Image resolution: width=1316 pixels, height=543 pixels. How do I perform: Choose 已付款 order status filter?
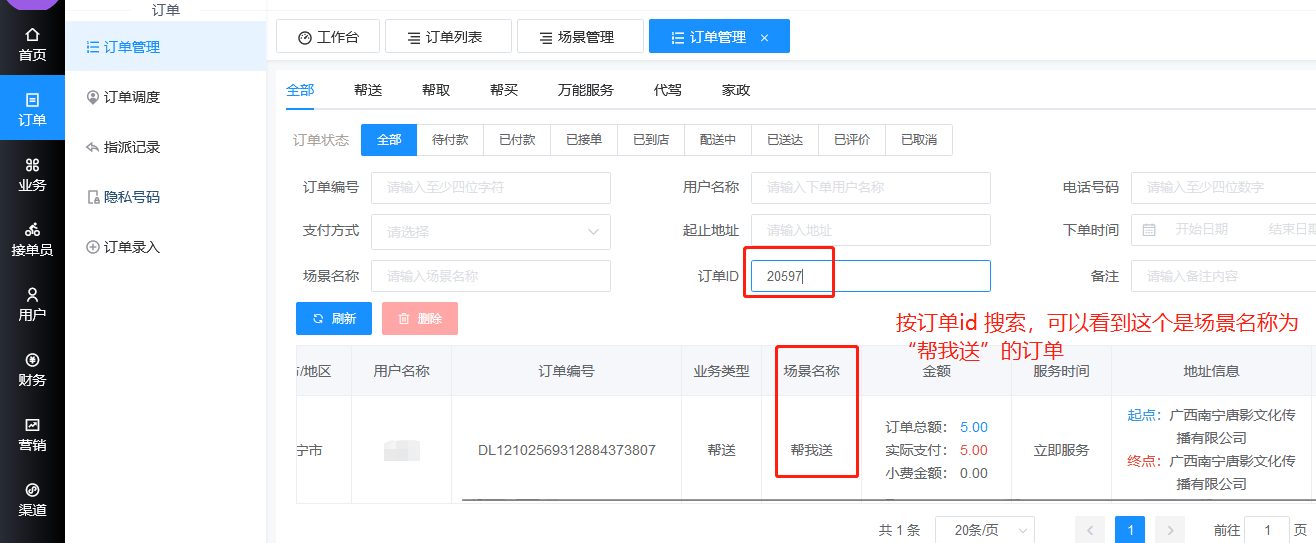pyautogui.click(x=517, y=140)
